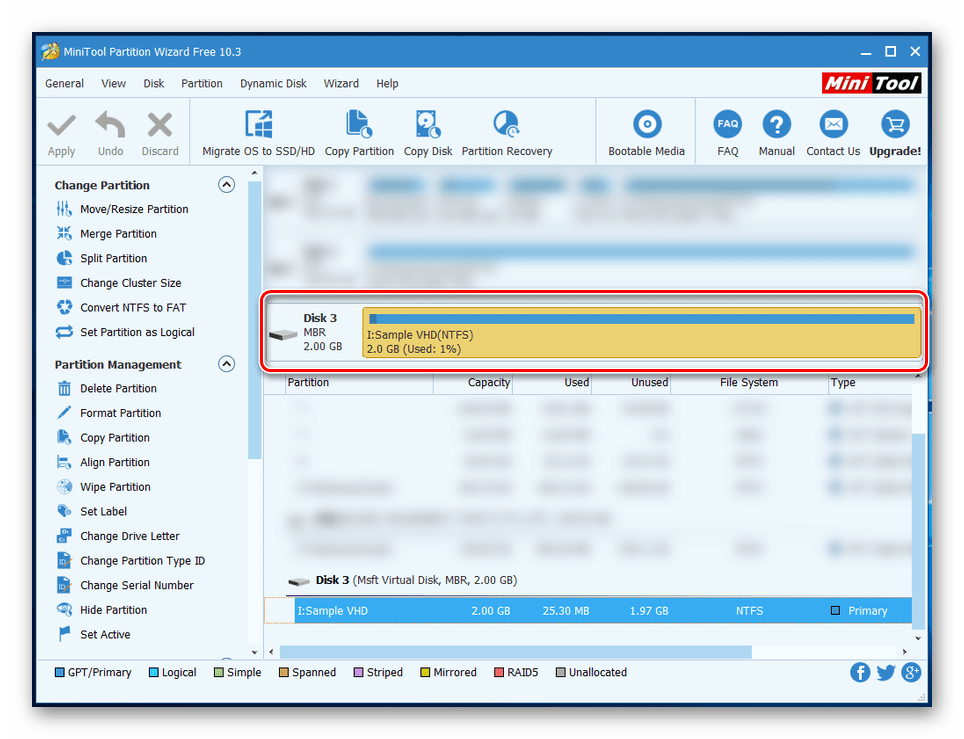Click the horizontal scrollbar in partition list

coord(515,652)
